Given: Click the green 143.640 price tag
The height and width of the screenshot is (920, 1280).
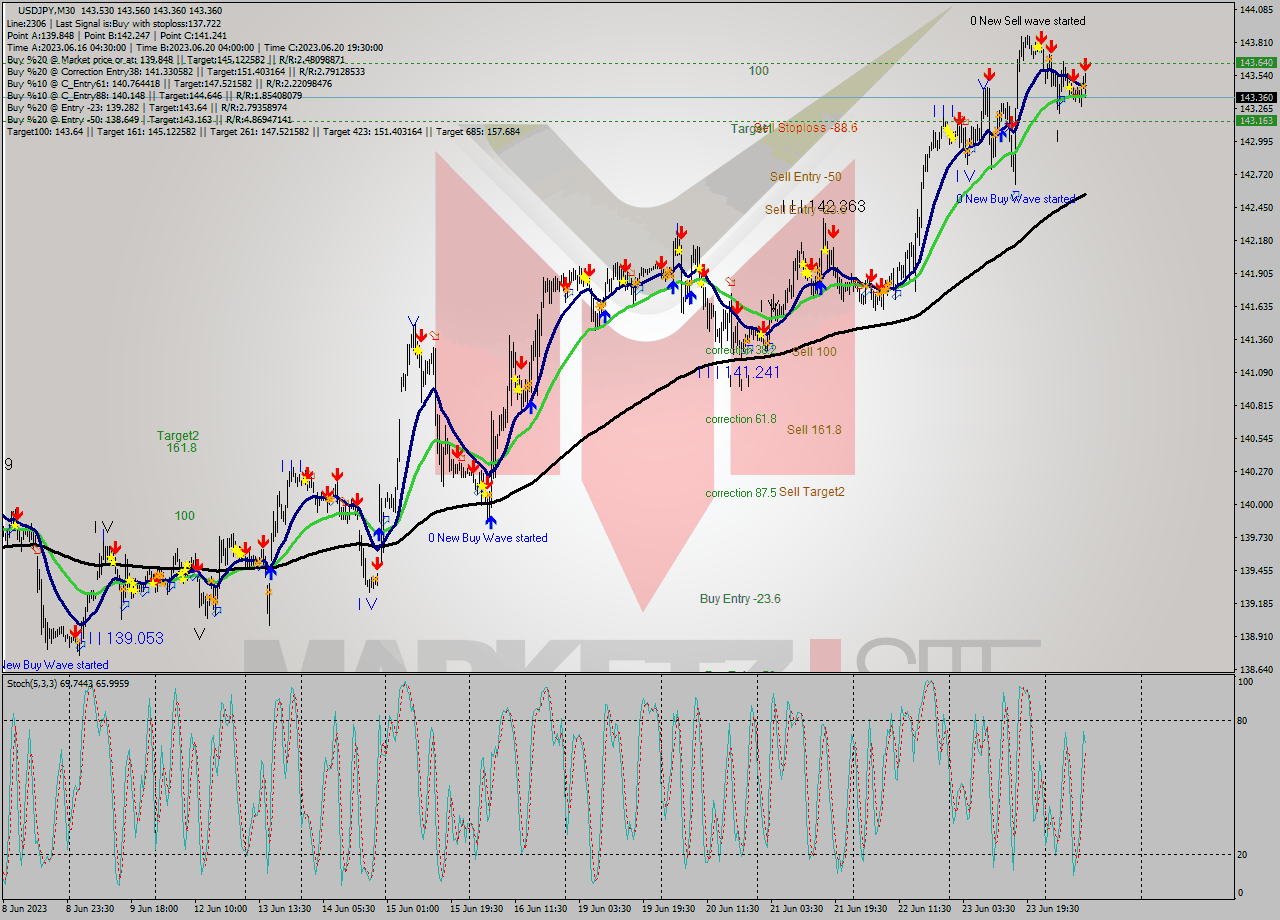Looking at the screenshot, I should [1256, 62].
